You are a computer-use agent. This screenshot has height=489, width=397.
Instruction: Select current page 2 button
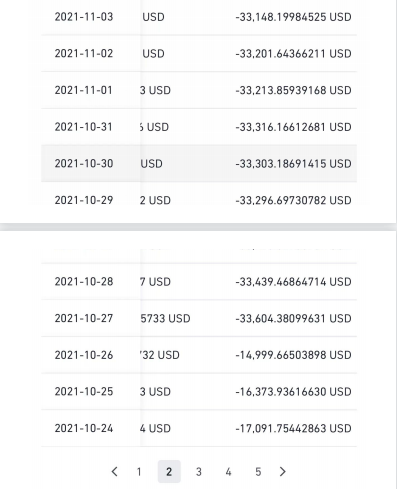[x=169, y=471]
